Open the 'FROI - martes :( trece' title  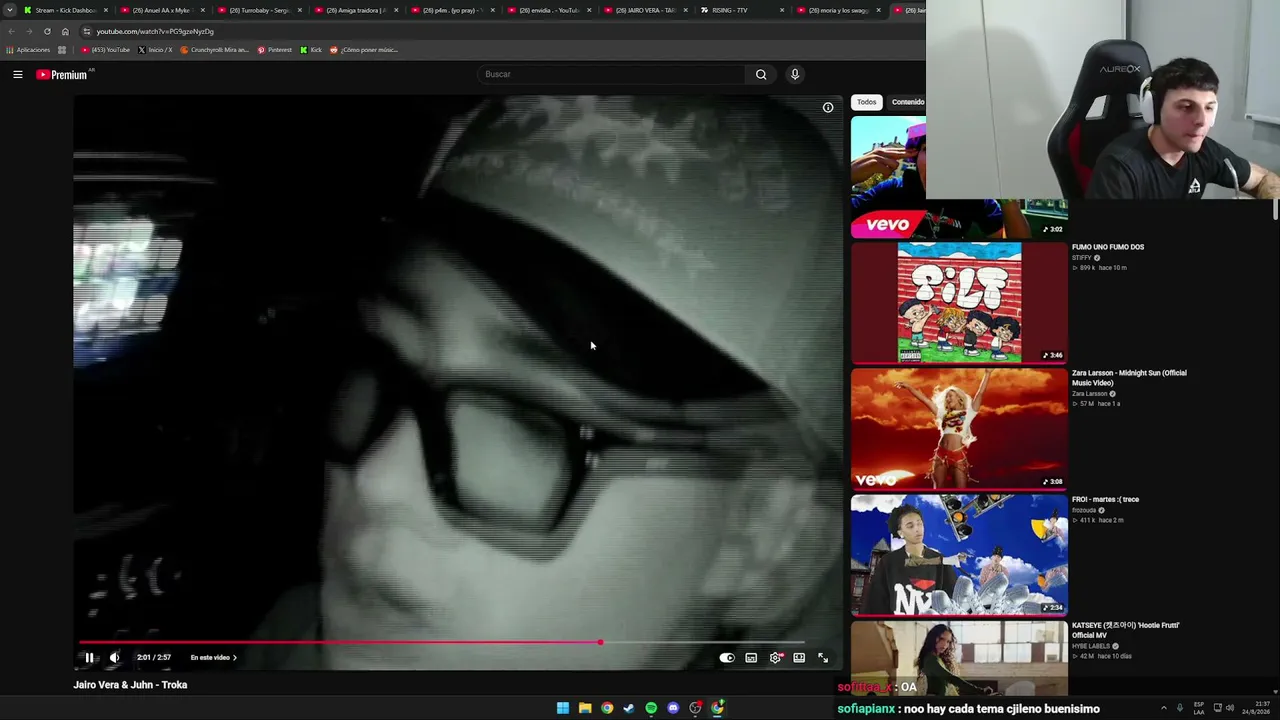[1105, 499]
